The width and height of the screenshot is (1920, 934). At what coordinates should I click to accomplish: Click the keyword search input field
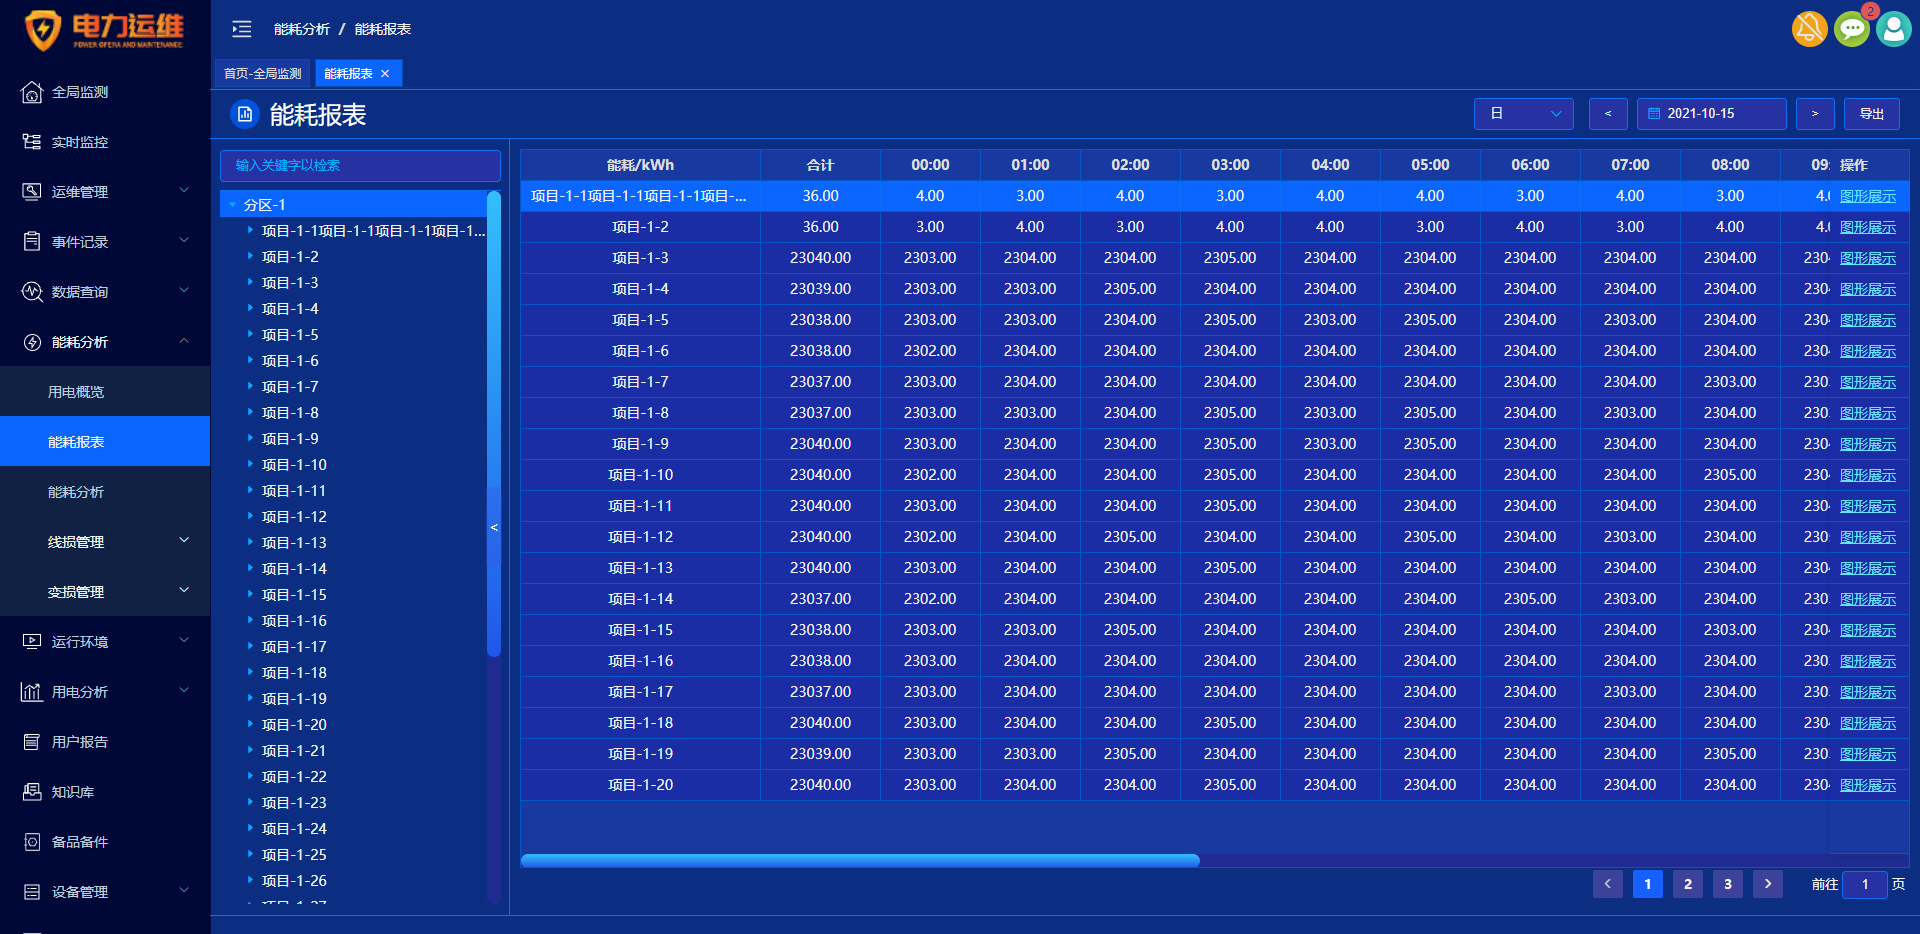360,165
